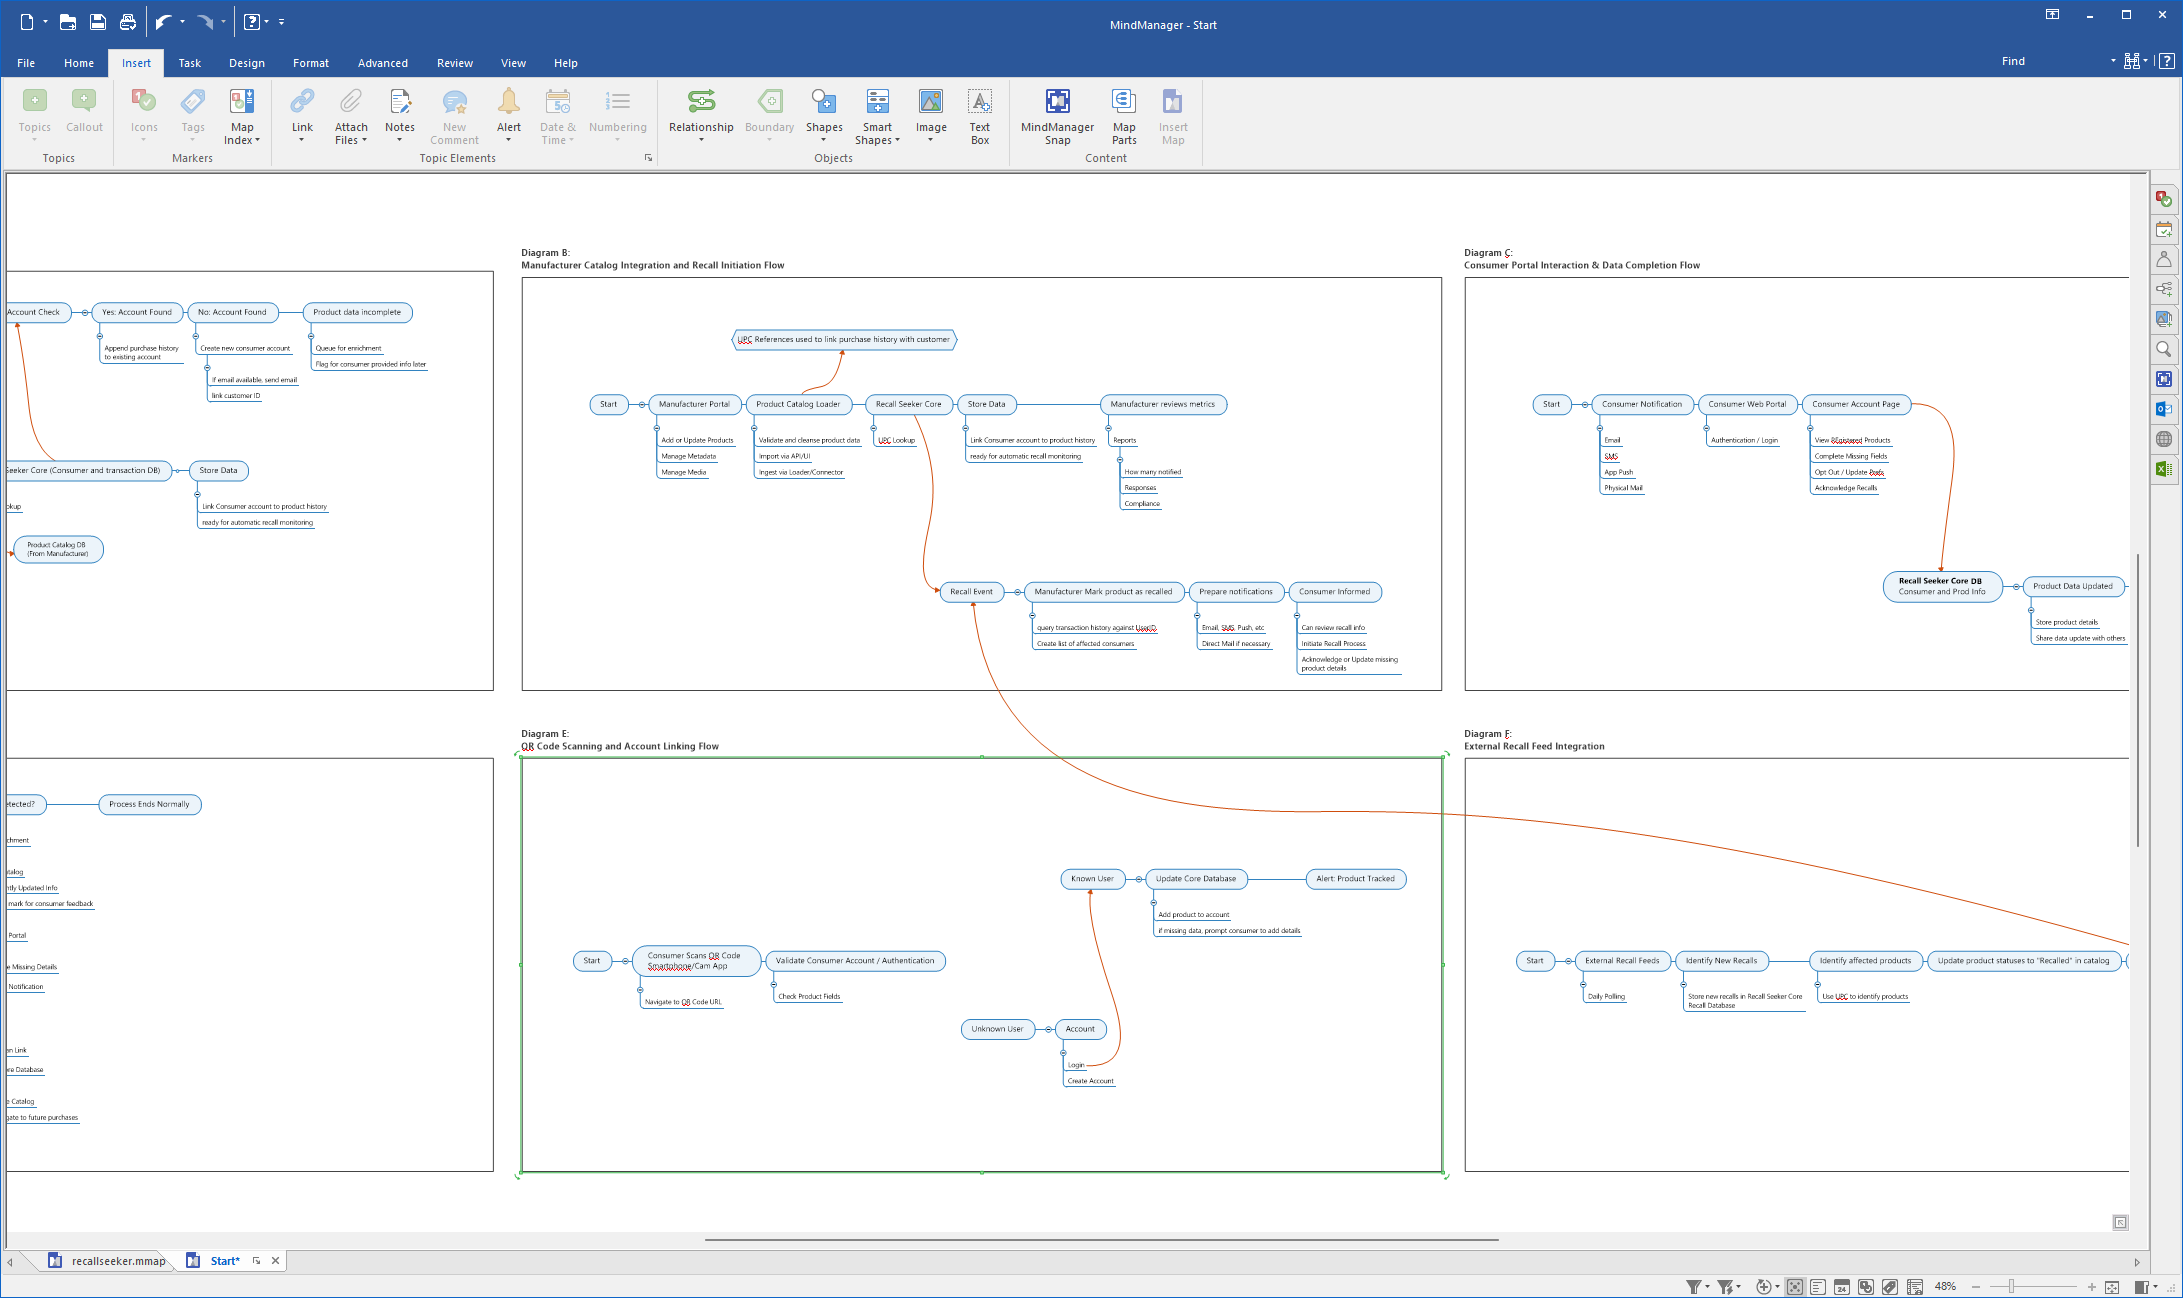The image size is (2183, 1298).
Task: Insert a Text Box object
Action: (x=979, y=102)
